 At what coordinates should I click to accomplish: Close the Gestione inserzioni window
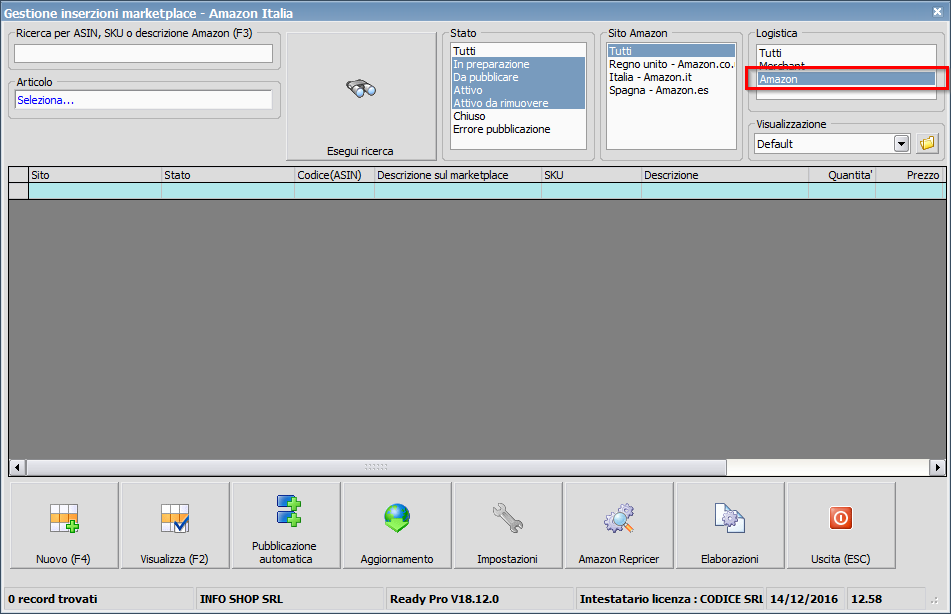(x=937, y=12)
